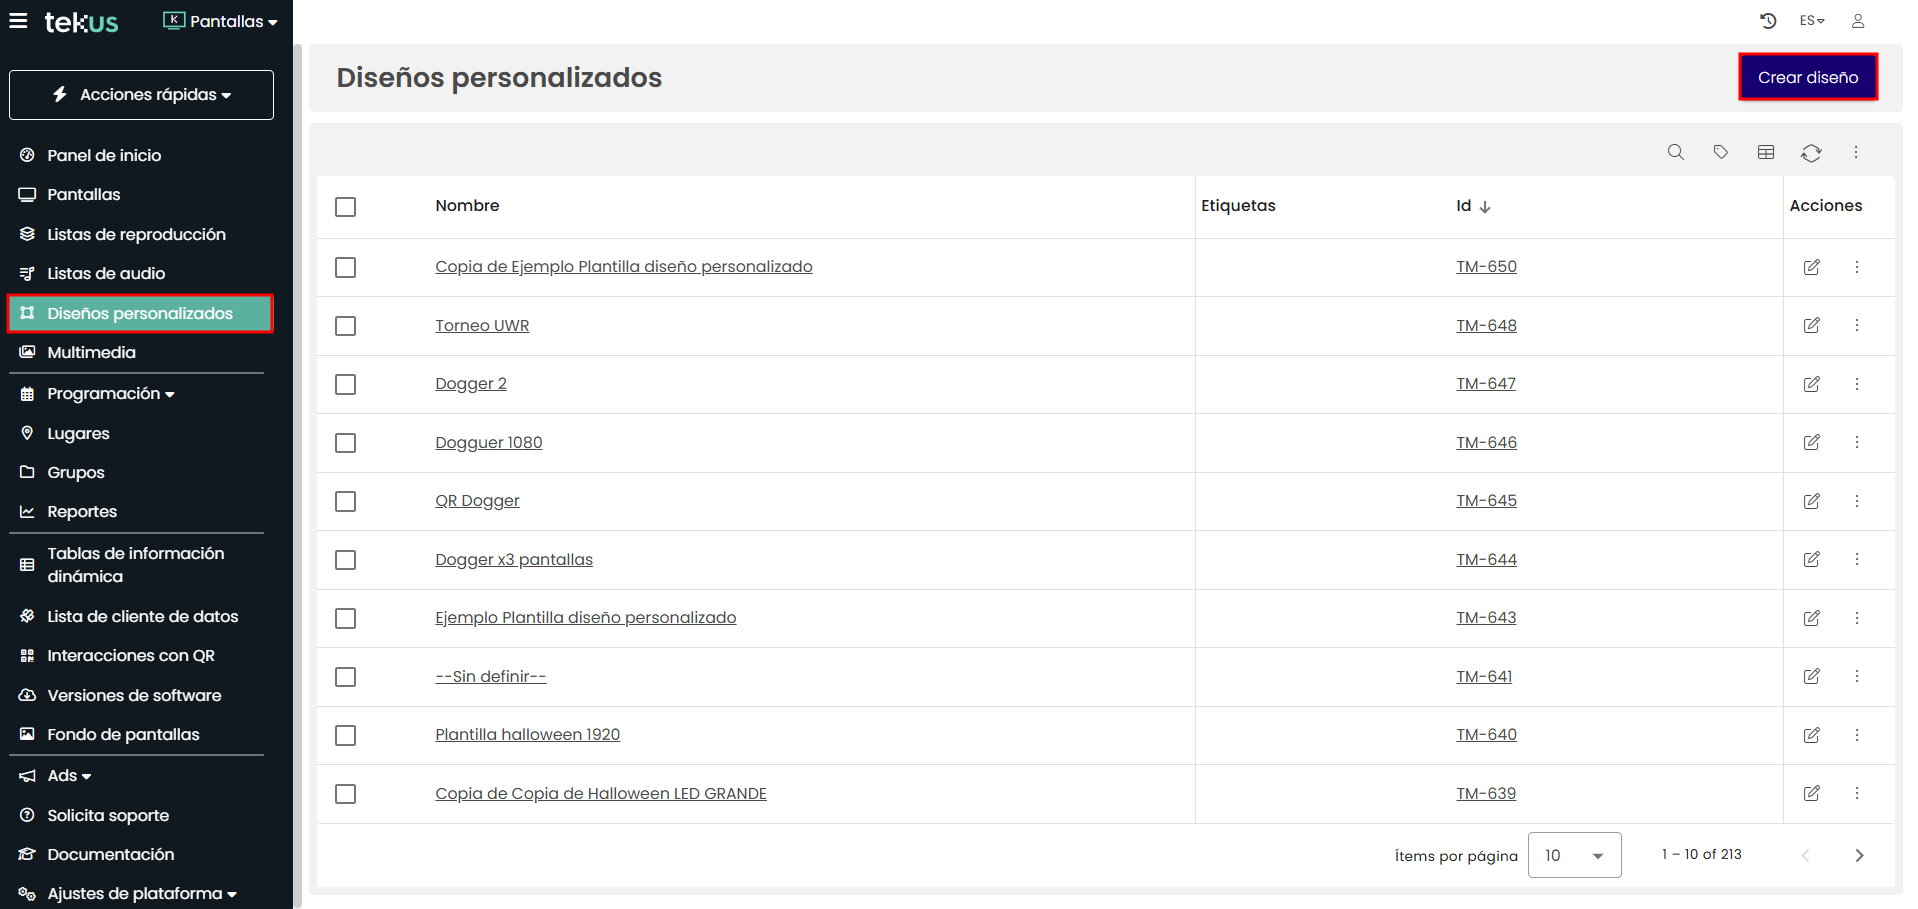Refresh the designs list
Viewport: 1918px width, 909px height.
point(1811,153)
